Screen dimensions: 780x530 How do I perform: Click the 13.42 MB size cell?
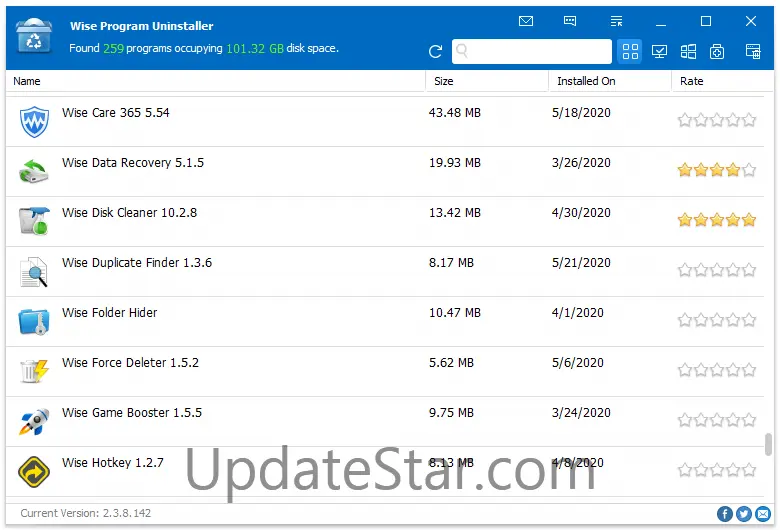coord(455,213)
